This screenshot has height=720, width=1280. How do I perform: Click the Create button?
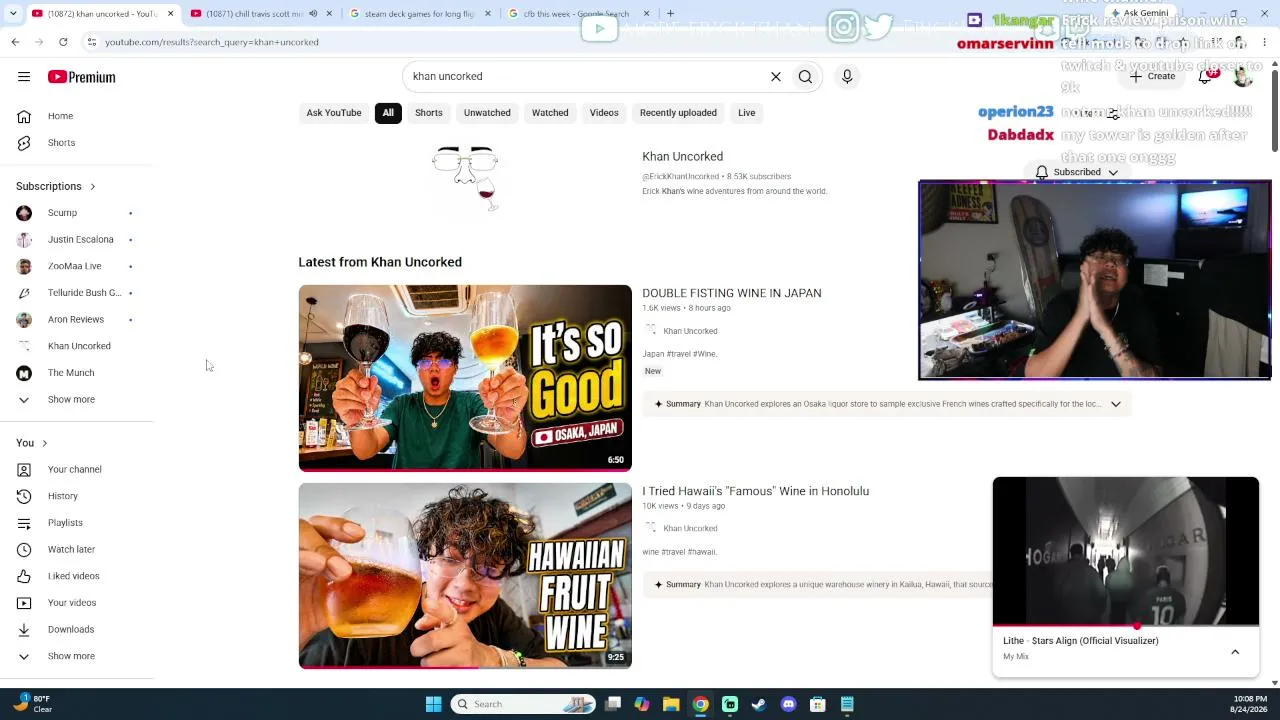(1152, 76)
